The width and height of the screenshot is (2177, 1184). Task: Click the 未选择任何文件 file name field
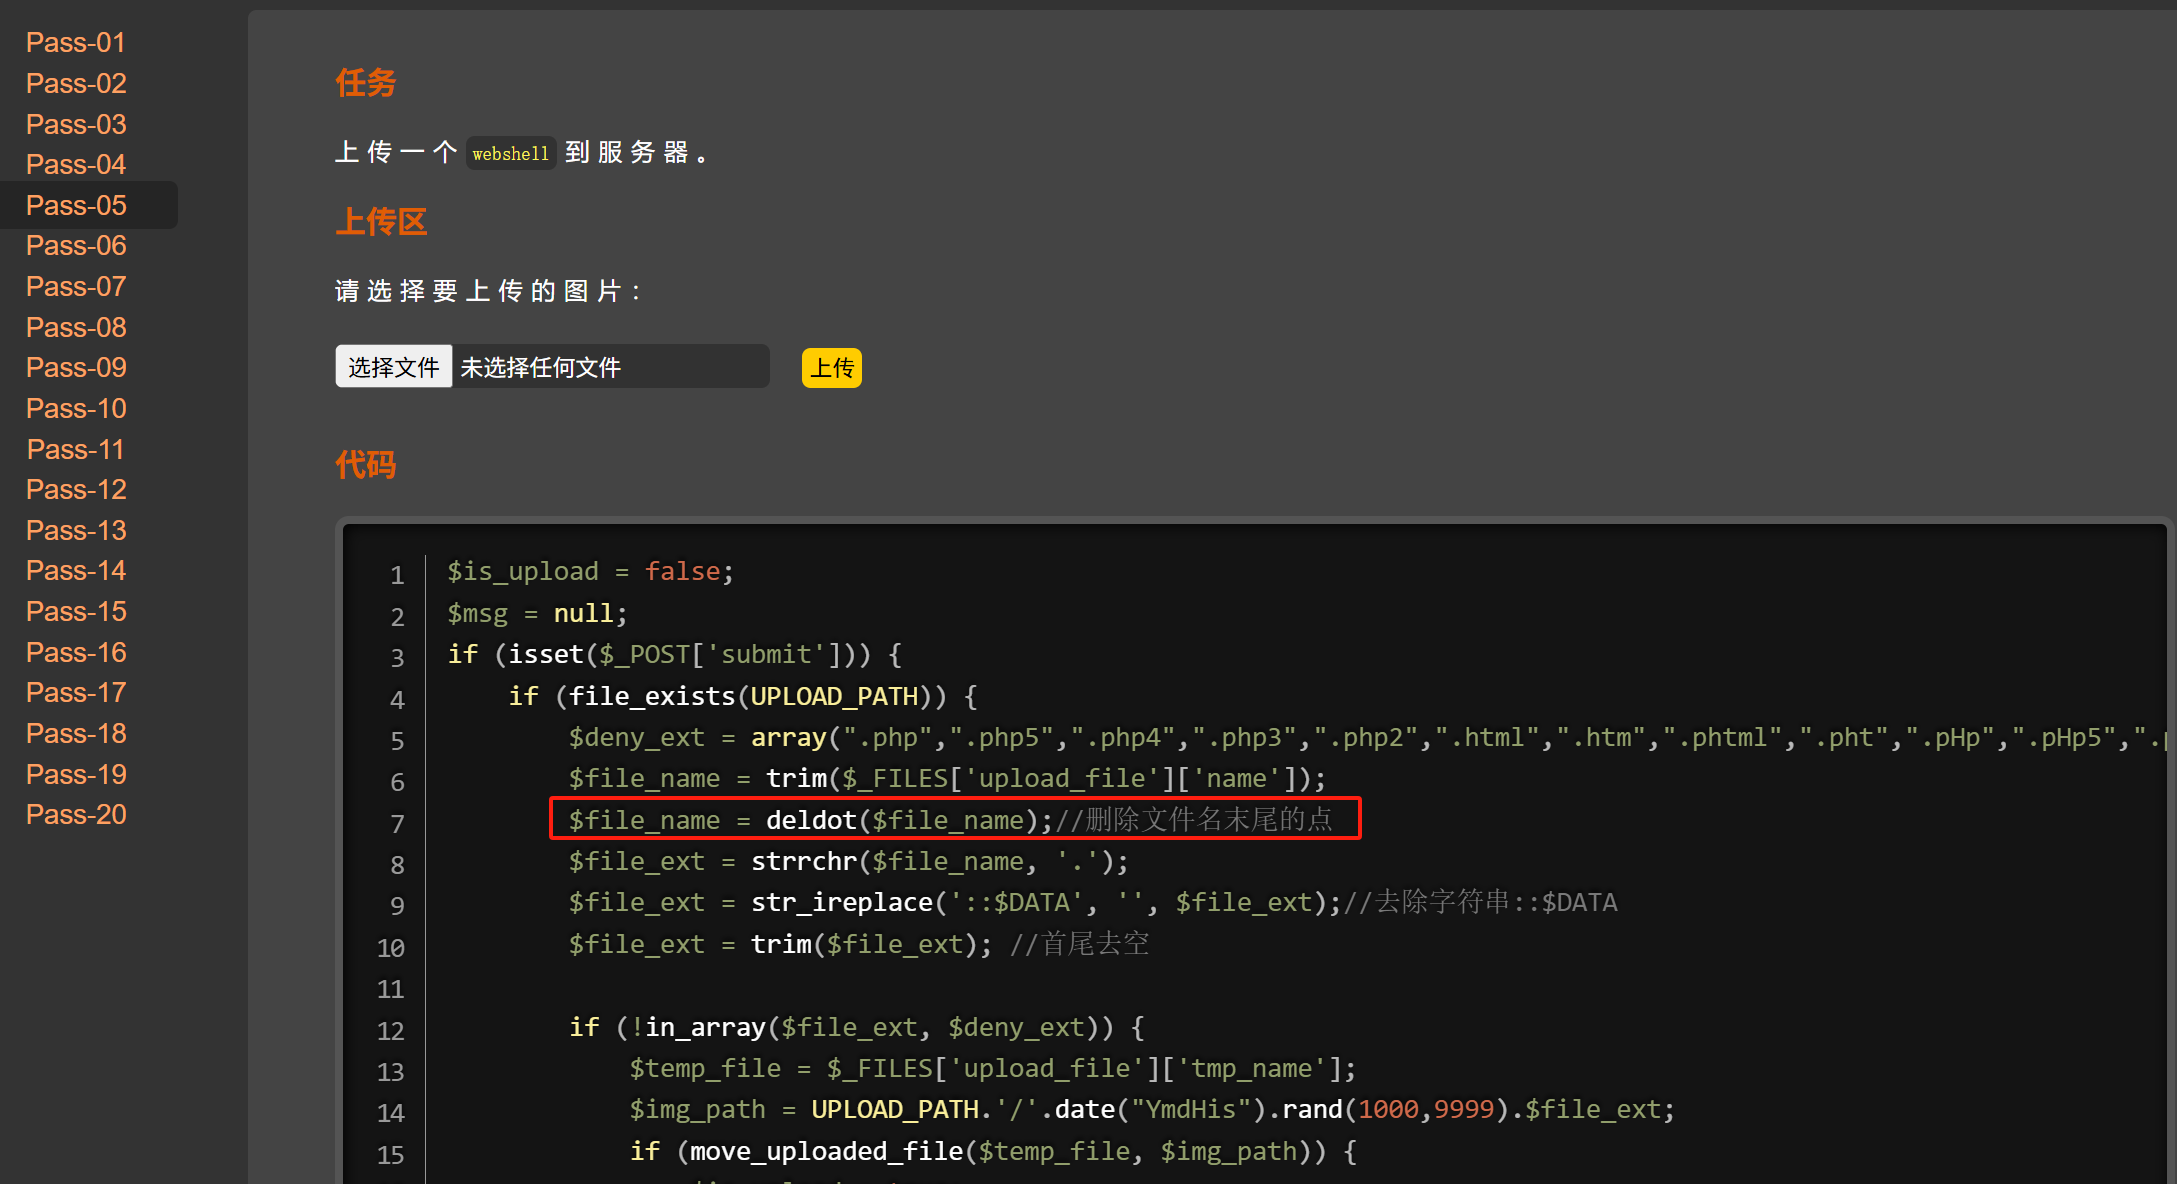[x=610, y=367]
